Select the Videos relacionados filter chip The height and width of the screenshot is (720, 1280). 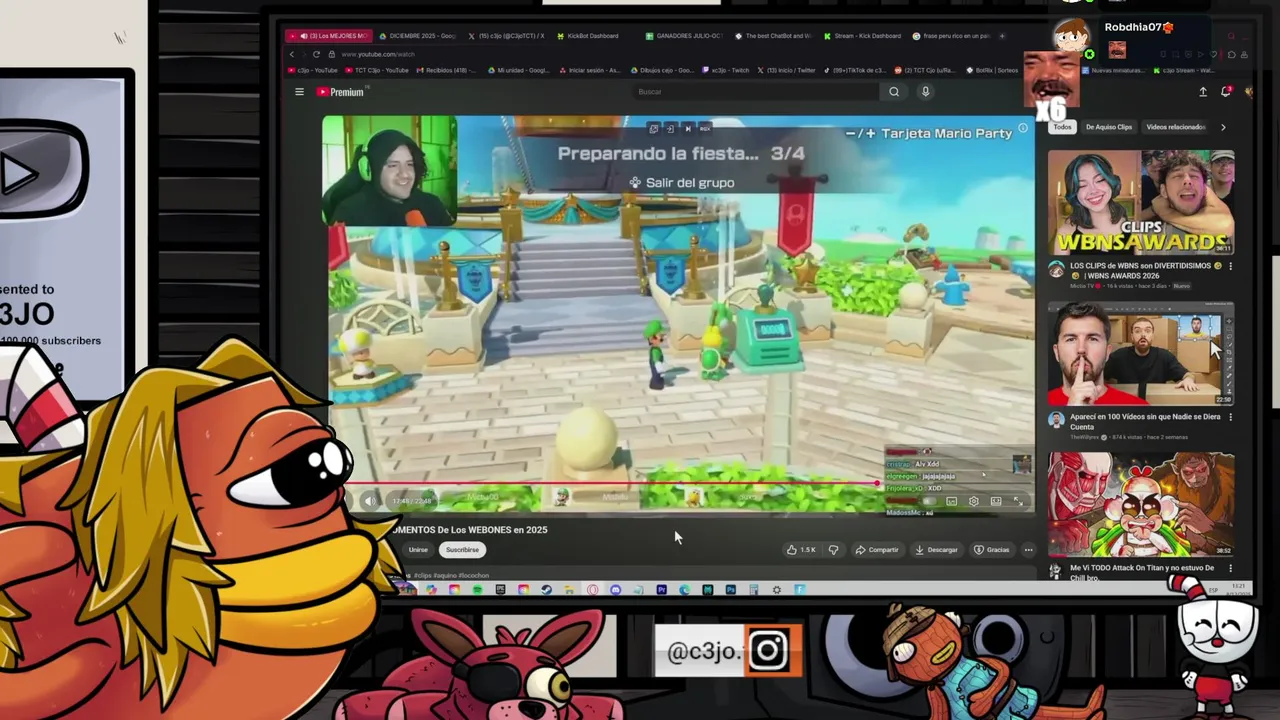(1175, 127)
